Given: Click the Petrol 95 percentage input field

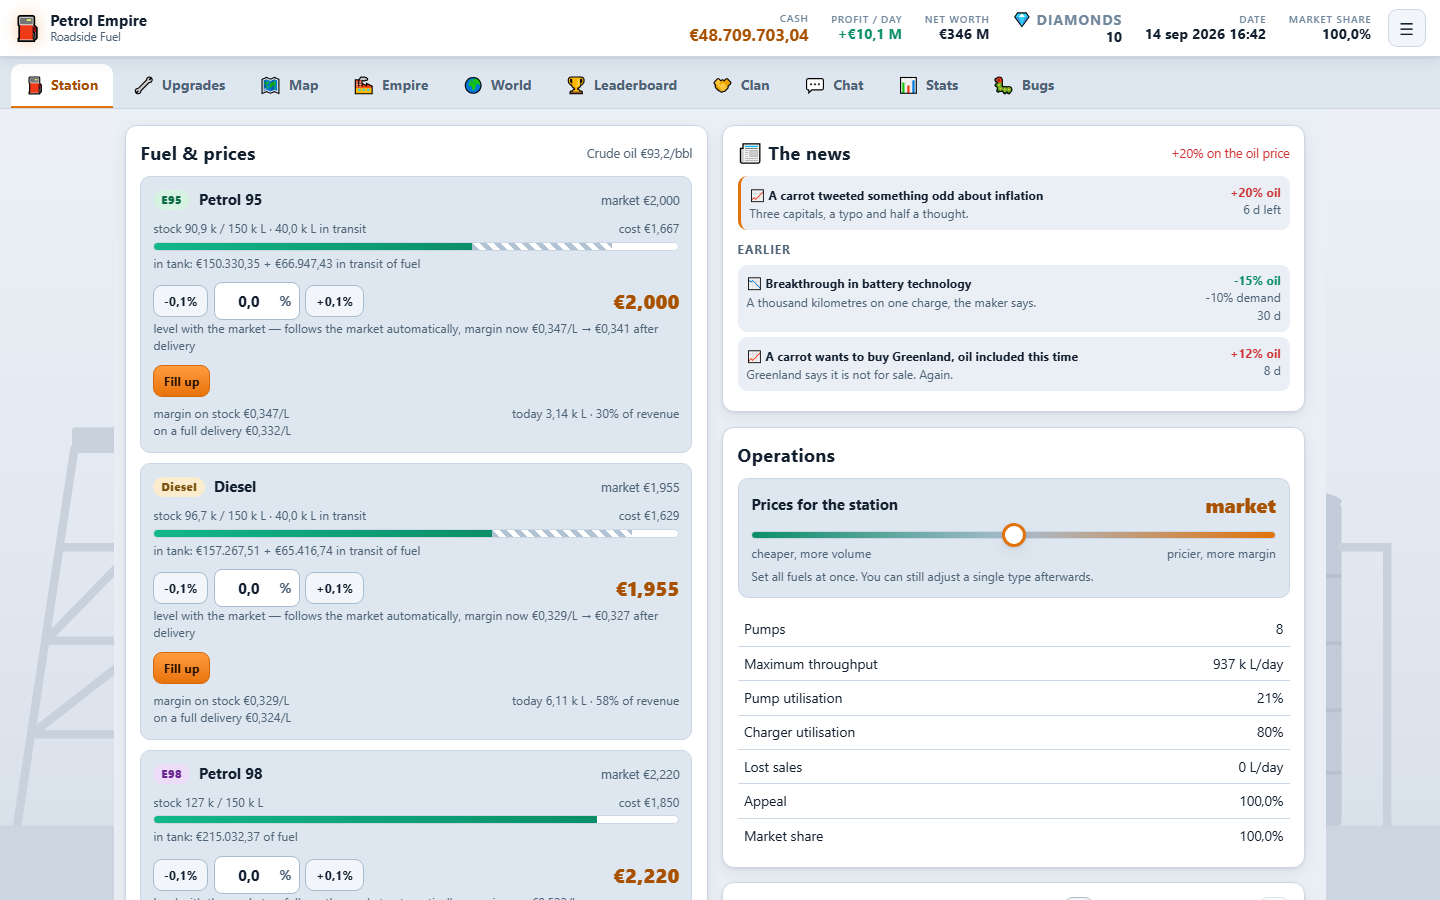Looking at the screenshot, I should 257,301.
